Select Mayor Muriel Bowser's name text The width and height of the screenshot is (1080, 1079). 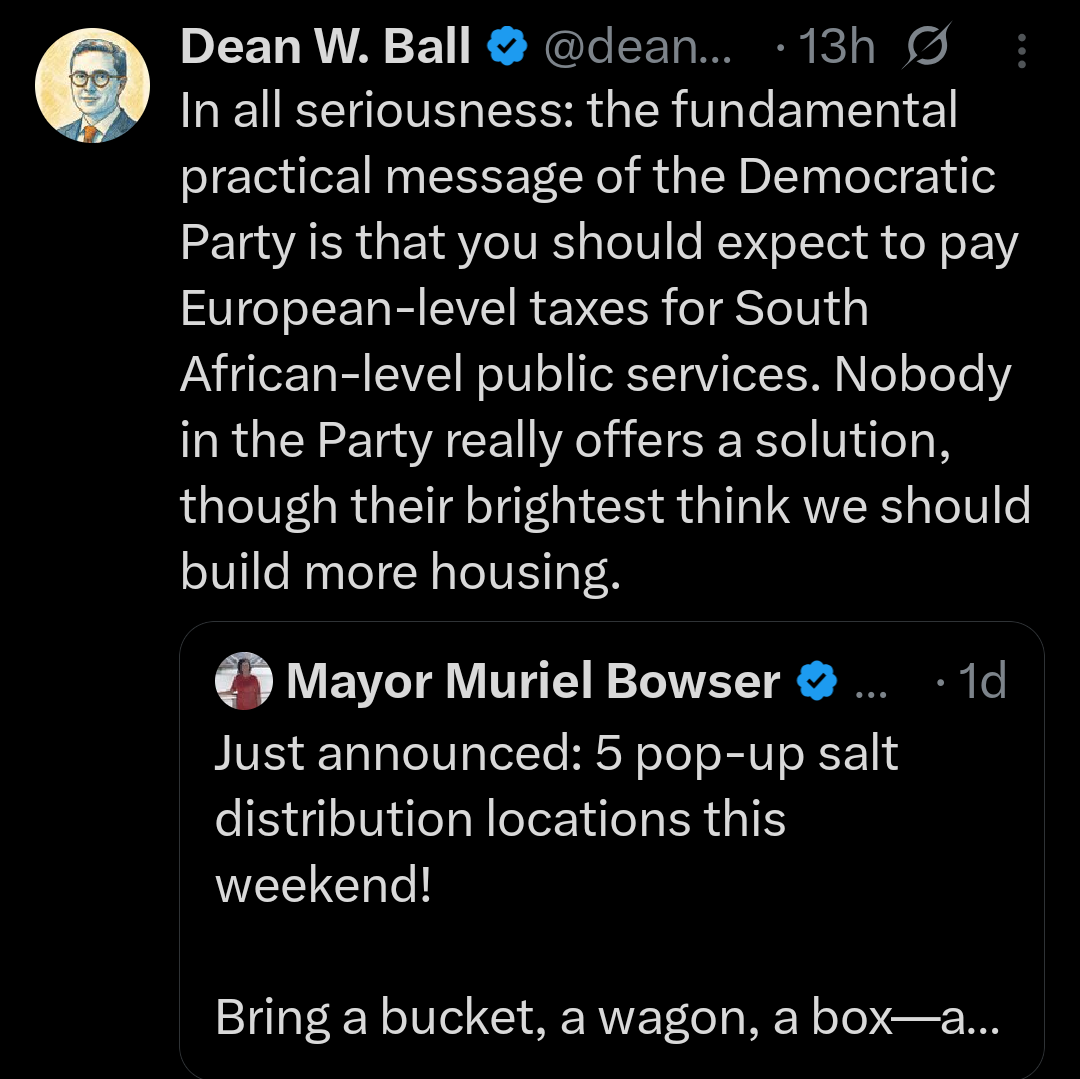coord(532,681)
